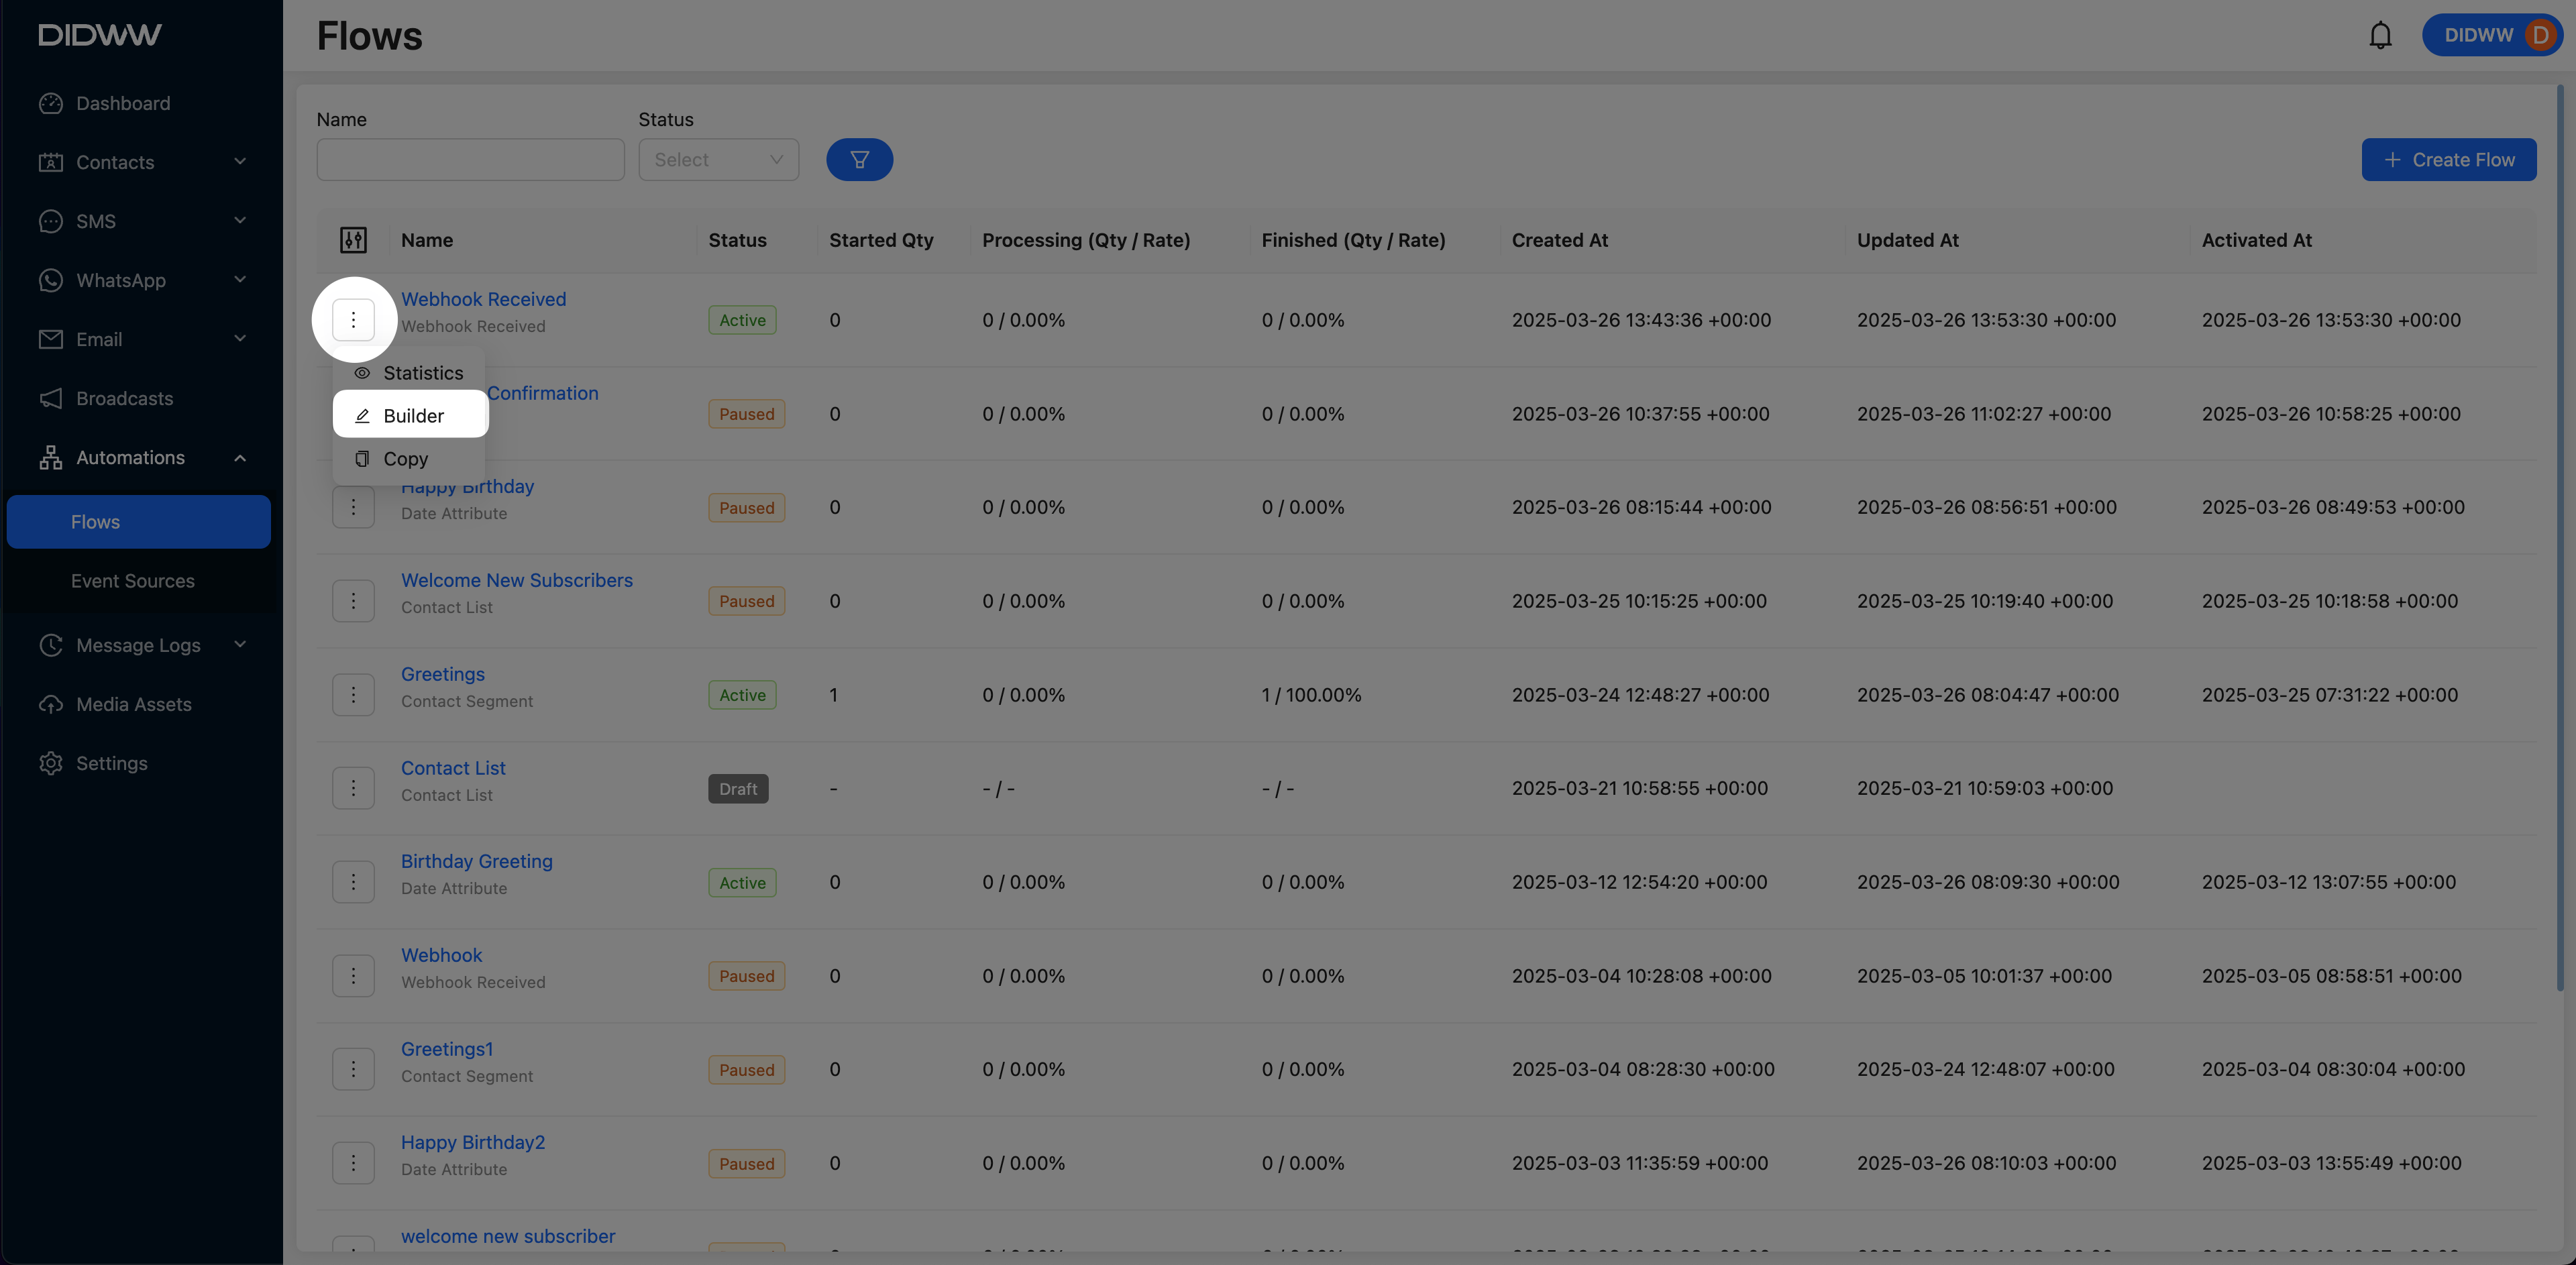Open the Status Select dropdown
Viewport: 2576px width, 1265px height.
pos(718,160)
